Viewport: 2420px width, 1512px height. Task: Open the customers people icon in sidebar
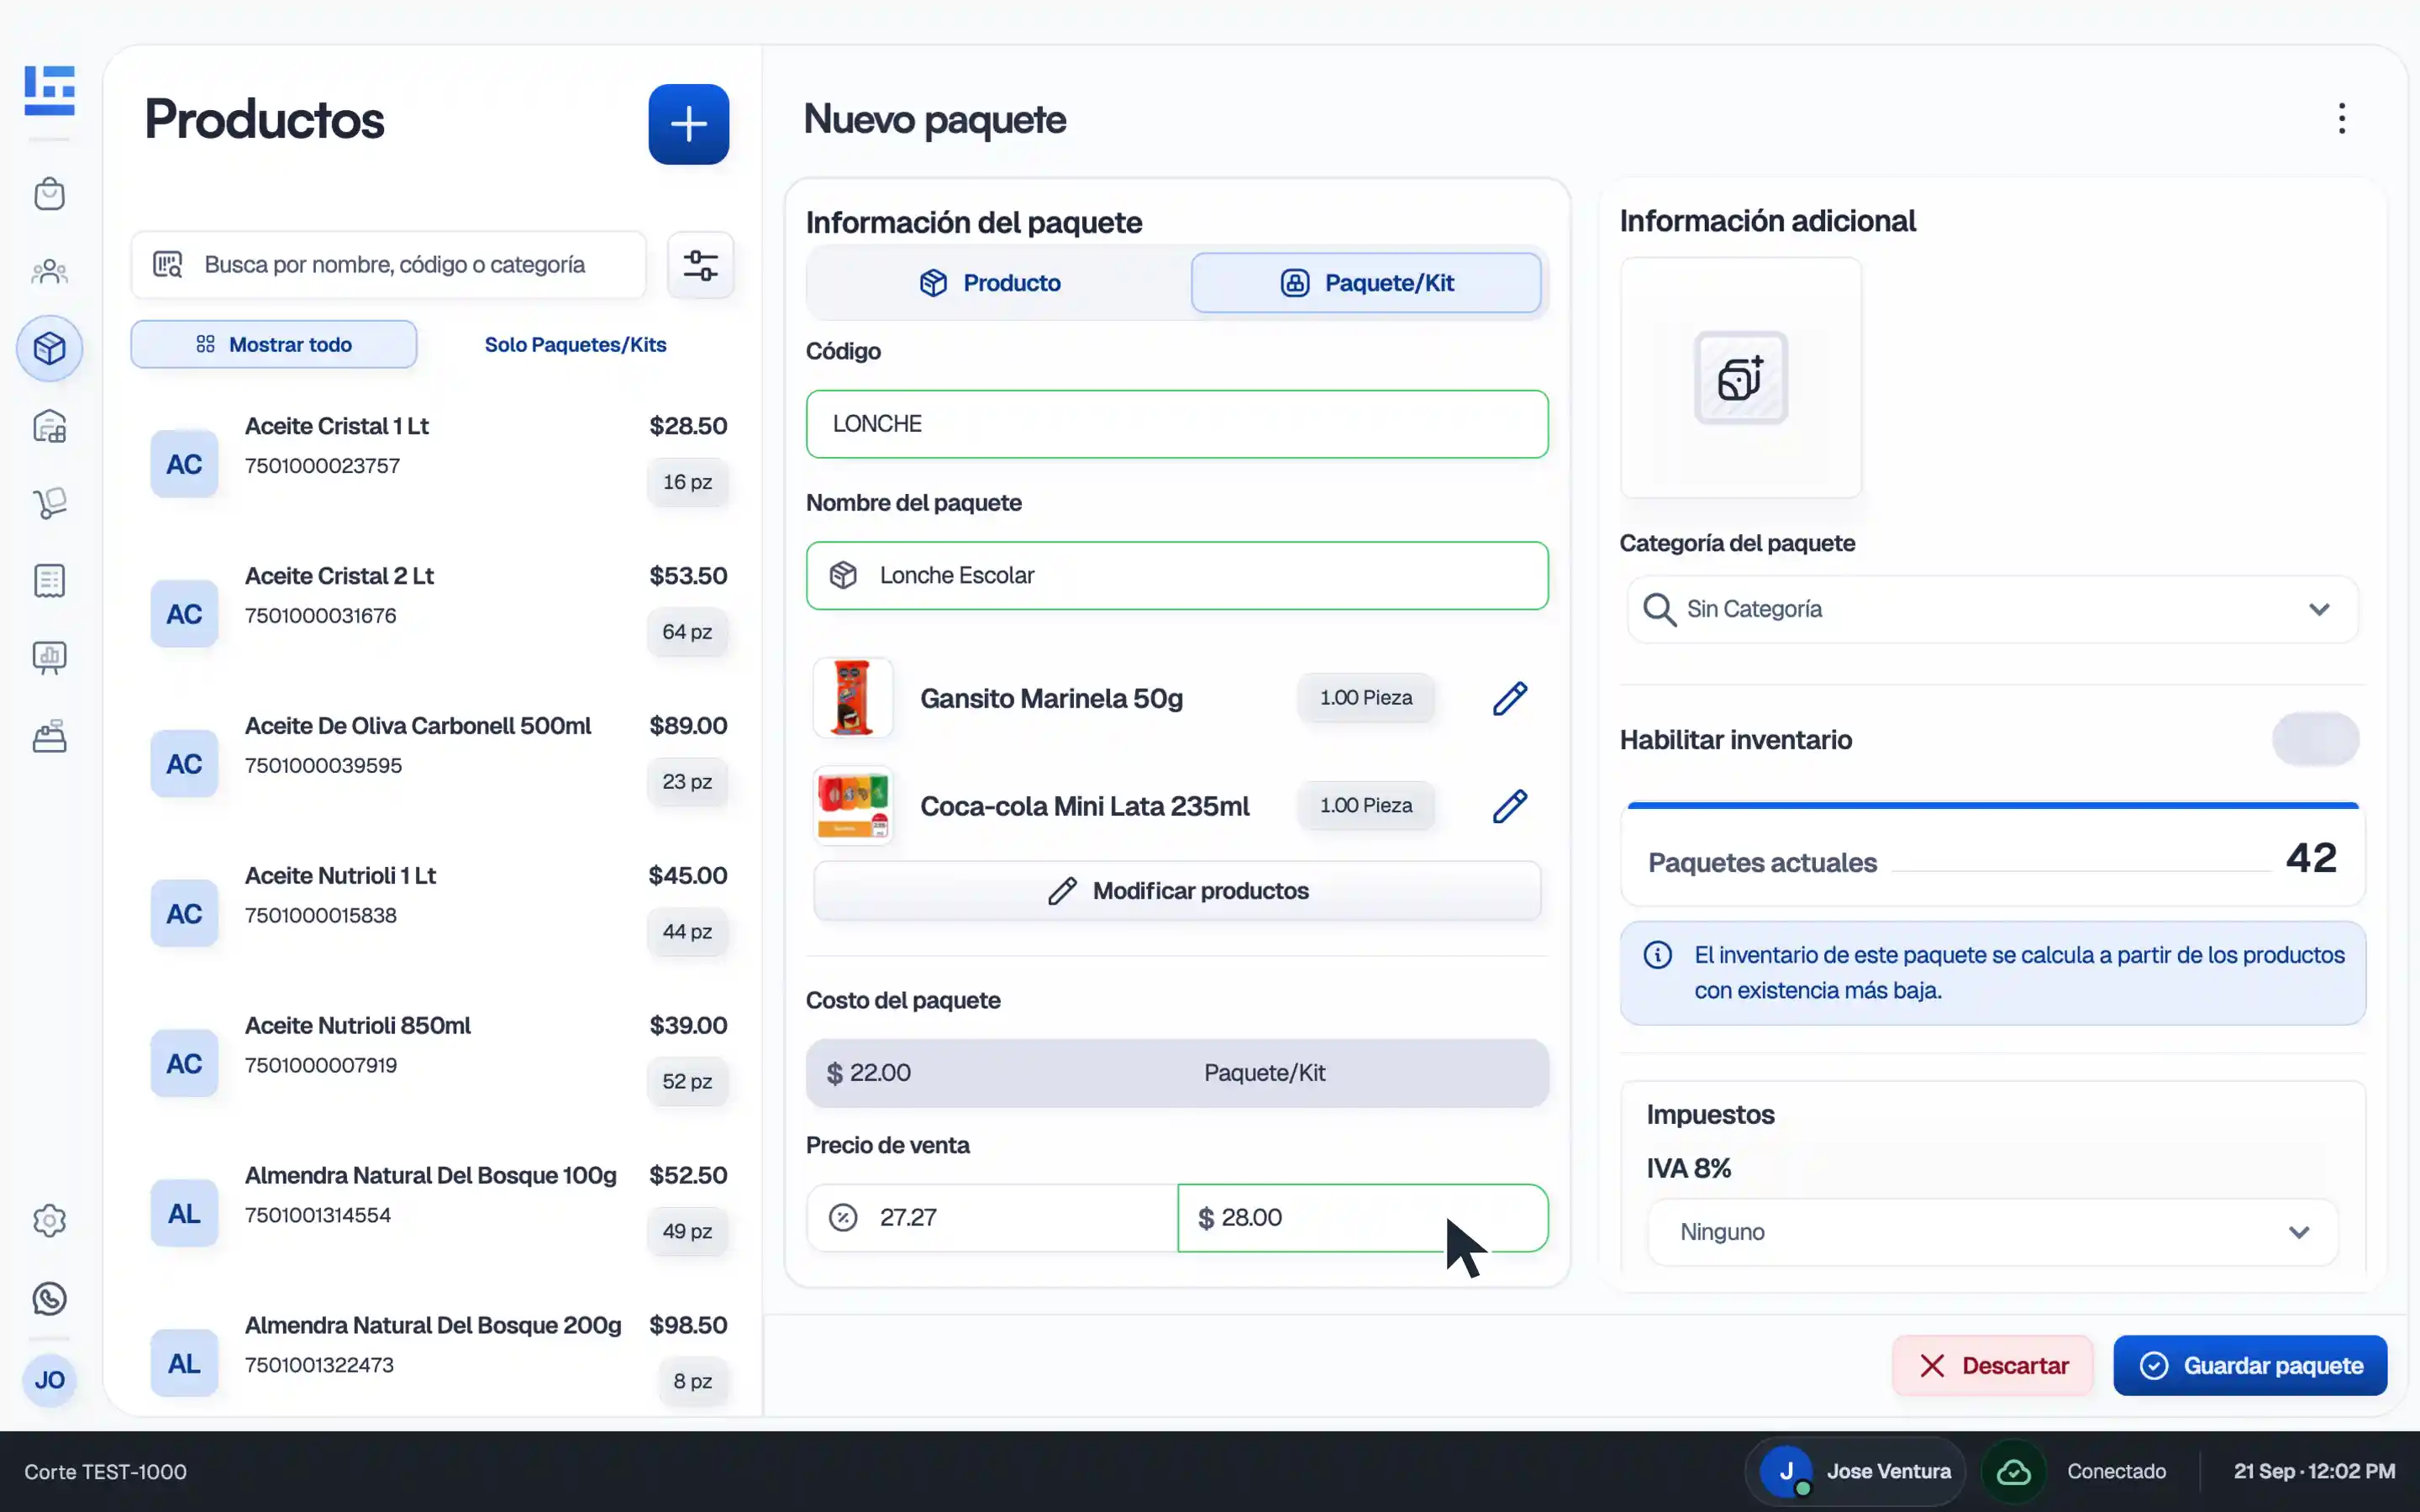[x=49, y=271]
